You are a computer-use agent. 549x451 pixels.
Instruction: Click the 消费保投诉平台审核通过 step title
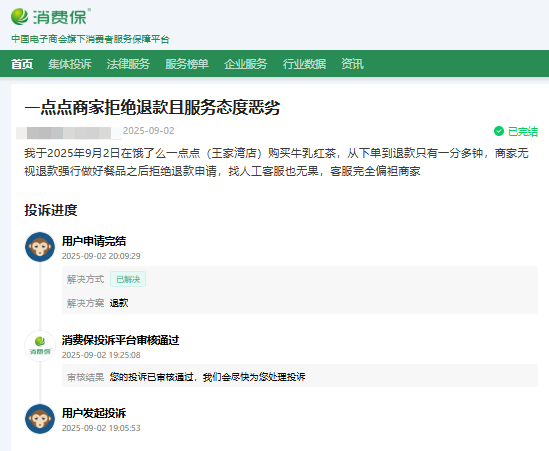pyautogui.click(x=120, y=340)
